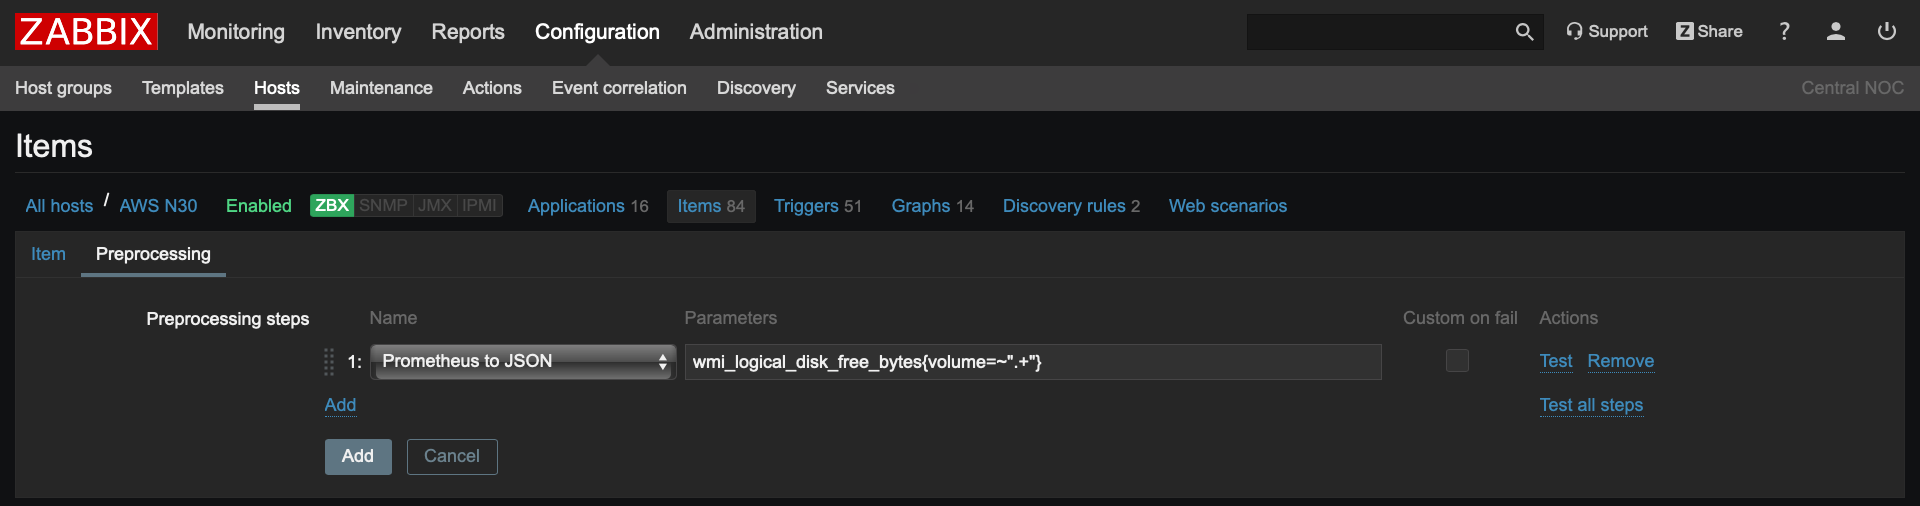Screen dimensions: 1920x506
Task: Click the sign out power icon
Action: (1887, 32)
